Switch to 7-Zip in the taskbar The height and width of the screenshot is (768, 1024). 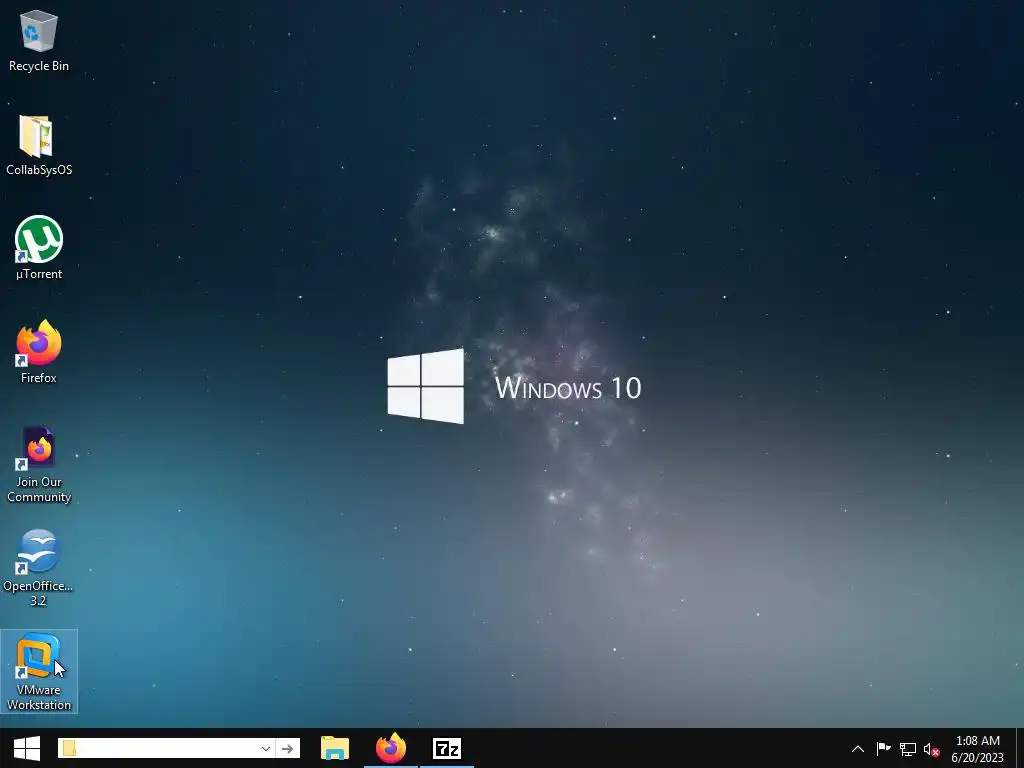tap(447, 748)
